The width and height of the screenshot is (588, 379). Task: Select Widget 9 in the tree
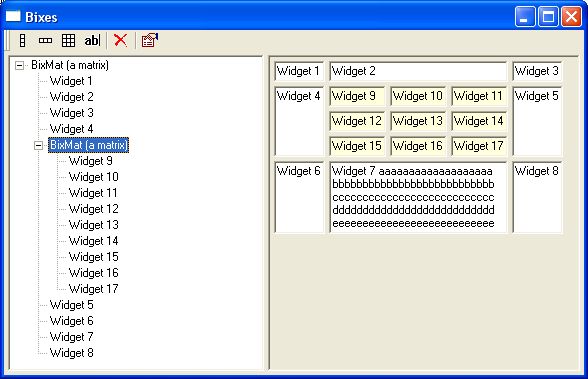coord(90,161)
